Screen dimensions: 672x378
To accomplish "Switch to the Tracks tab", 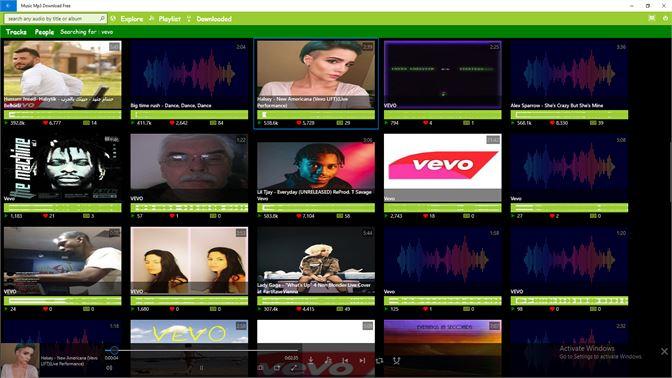I will tap(16, 32).
